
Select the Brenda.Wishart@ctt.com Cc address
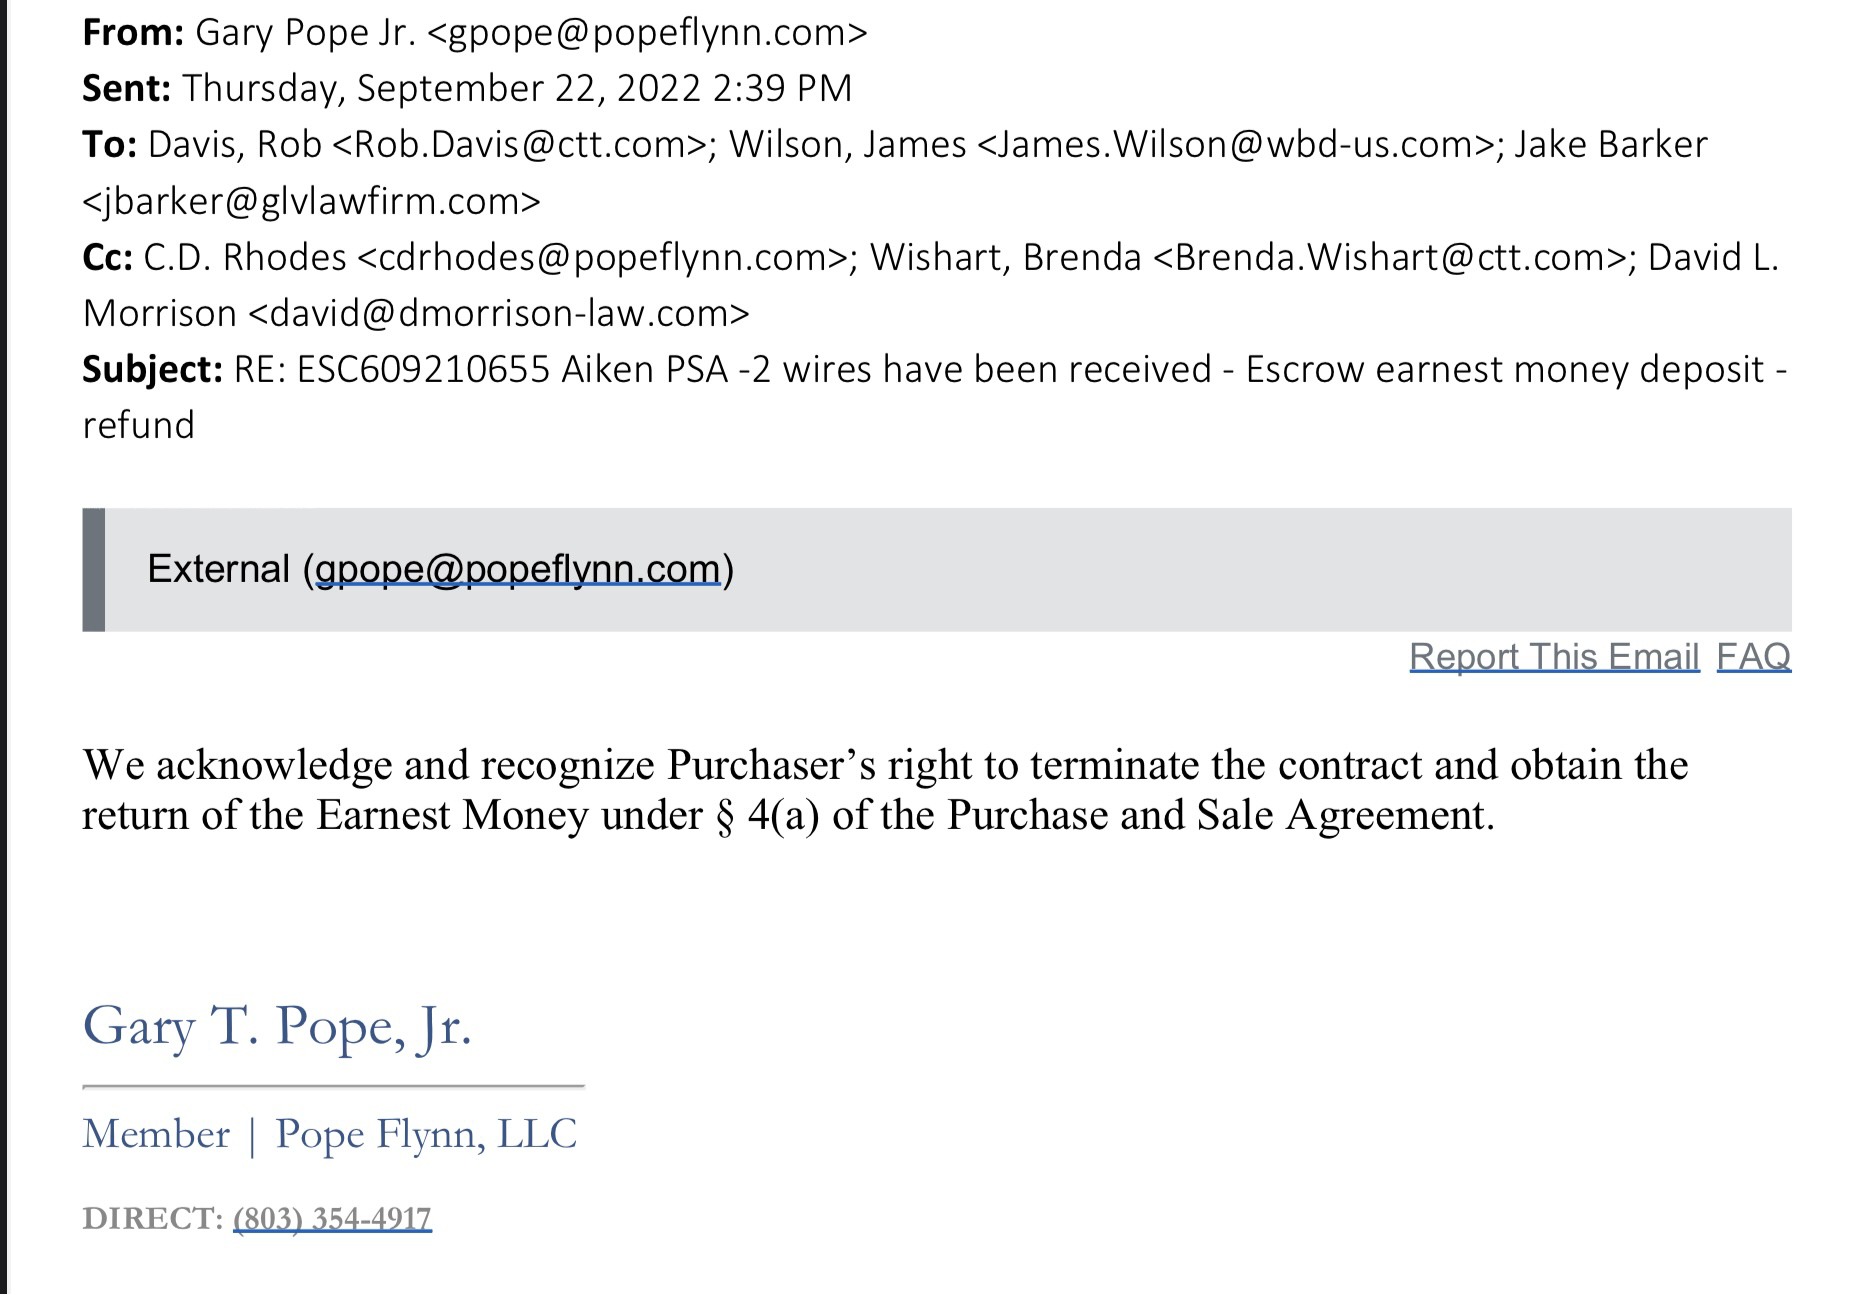(x=1390, y=257)
